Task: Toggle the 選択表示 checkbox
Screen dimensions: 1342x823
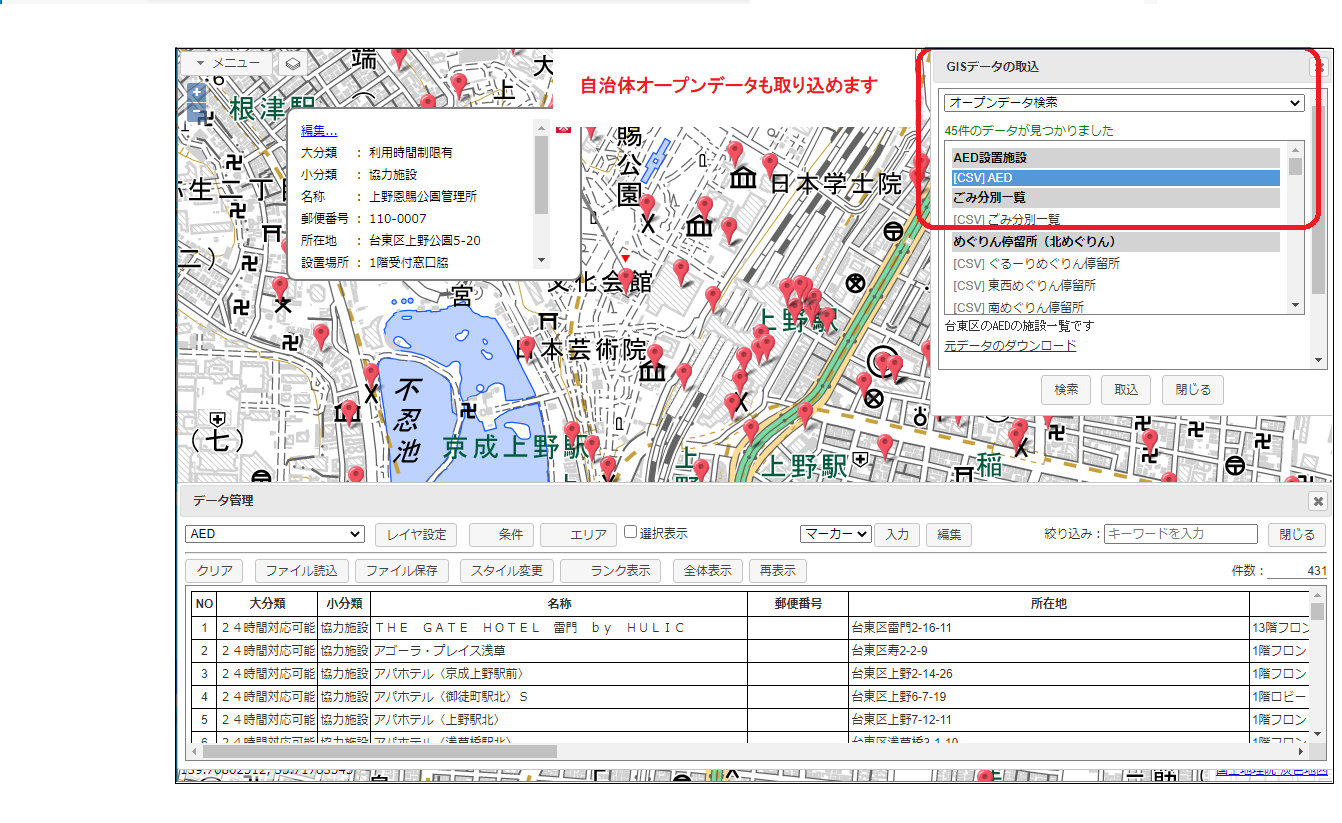Action: 631,533
